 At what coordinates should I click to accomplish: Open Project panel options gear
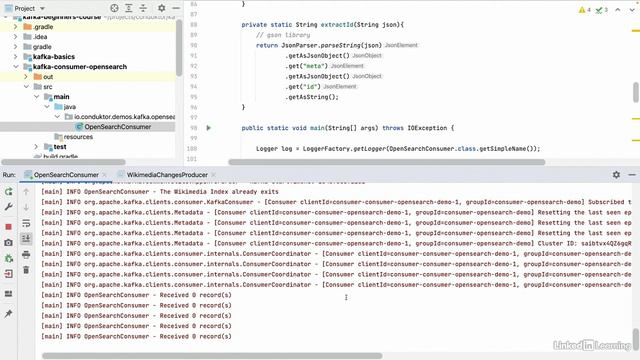click(x=162, y=8)
